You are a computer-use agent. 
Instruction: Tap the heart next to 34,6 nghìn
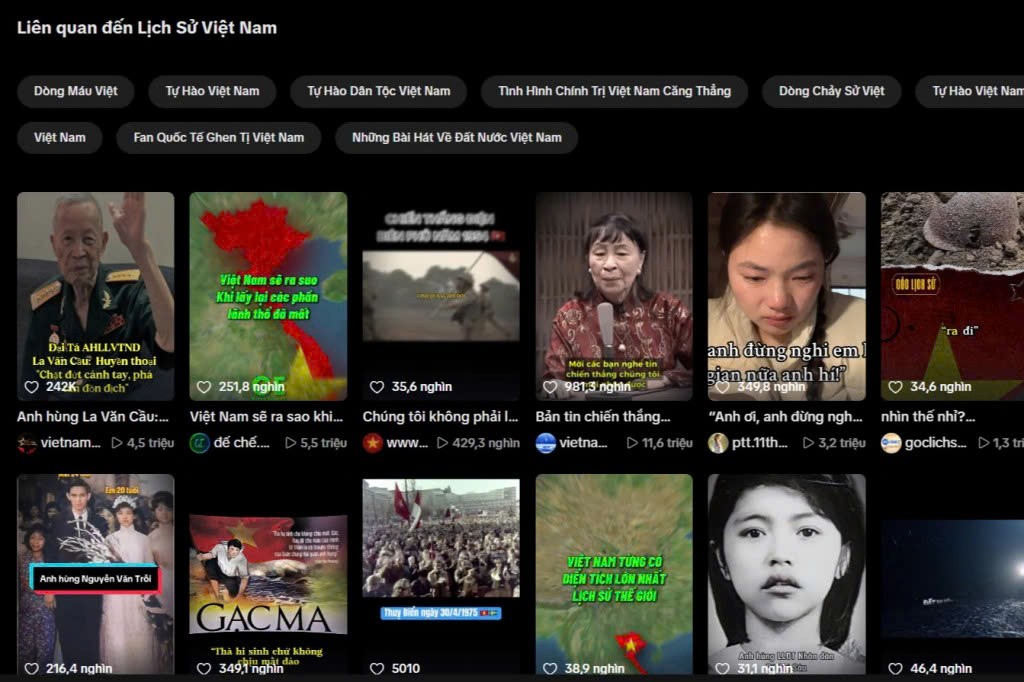pyautogui.click(x=895, y=387)
